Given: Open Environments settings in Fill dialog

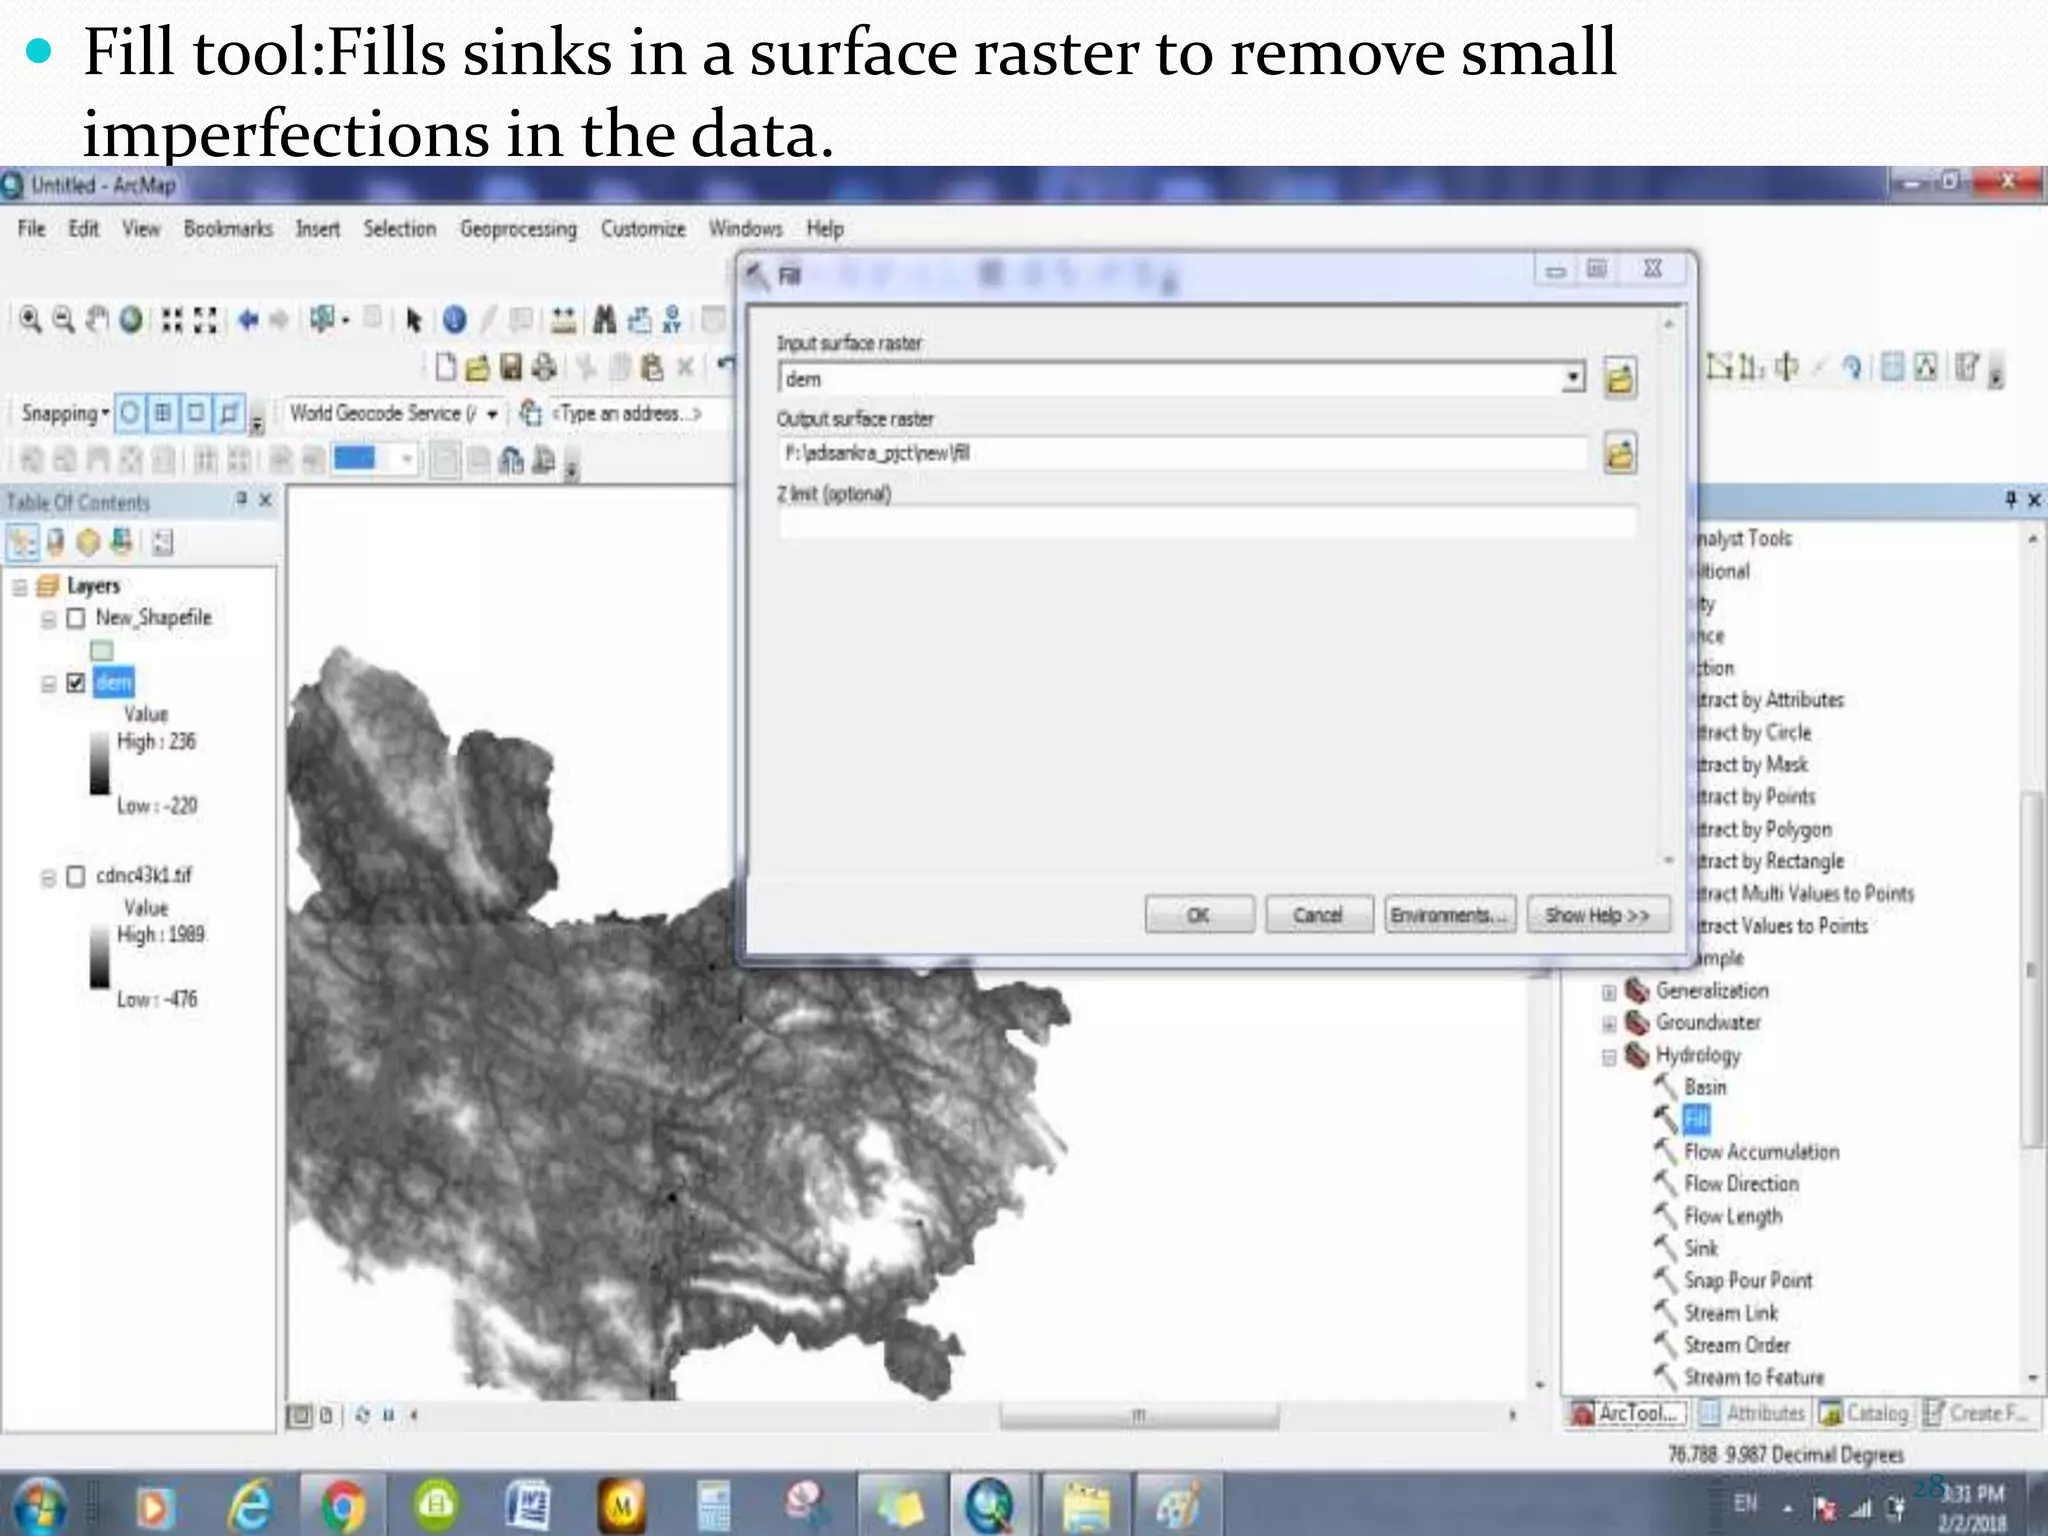Looking at the screenshot, I should (1449, 915).
